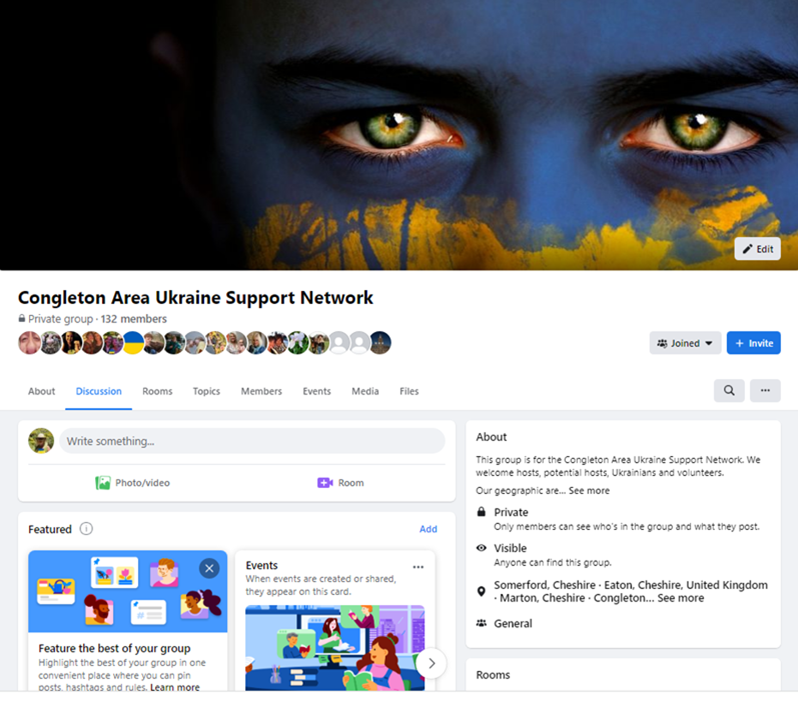Open the Events card three-dot menu
The image size is (798, 701).
(418, 567)
